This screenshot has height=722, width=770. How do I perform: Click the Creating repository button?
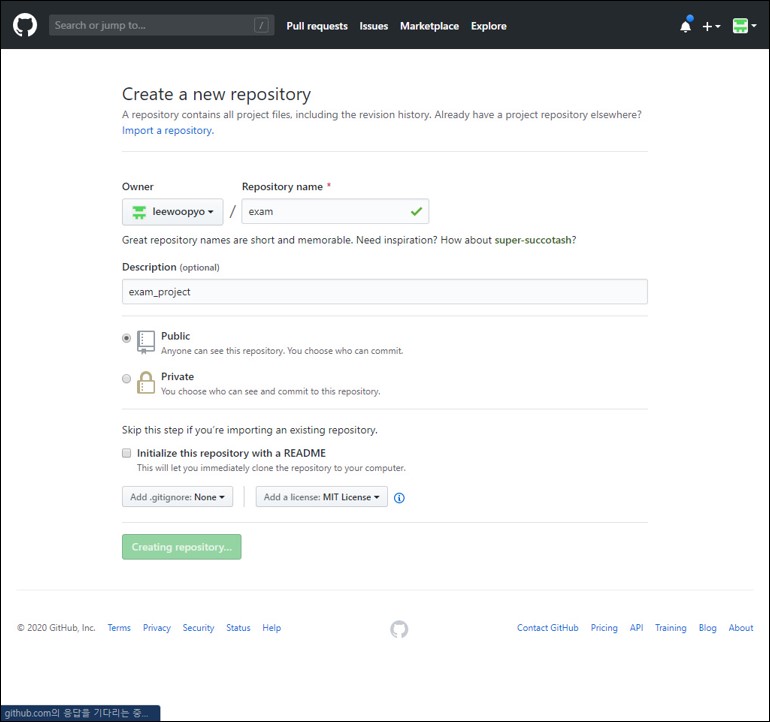(x=182, y=547)
